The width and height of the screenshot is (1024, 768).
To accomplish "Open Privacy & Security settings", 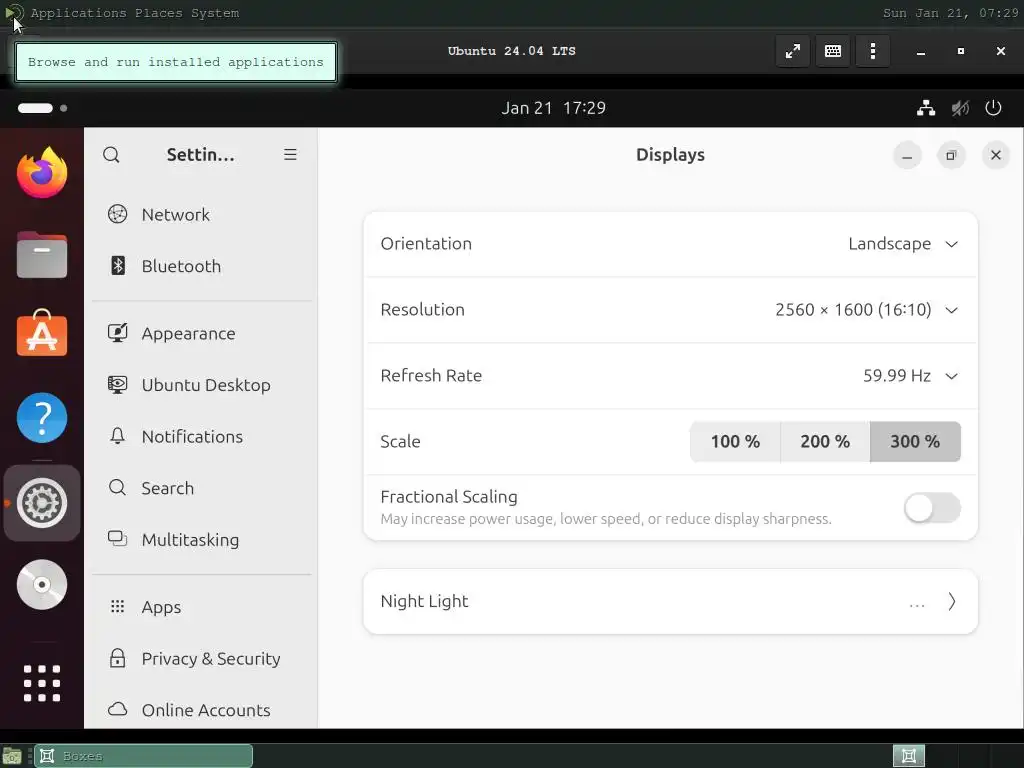I will pyautogui.click(x=201, y=658).
